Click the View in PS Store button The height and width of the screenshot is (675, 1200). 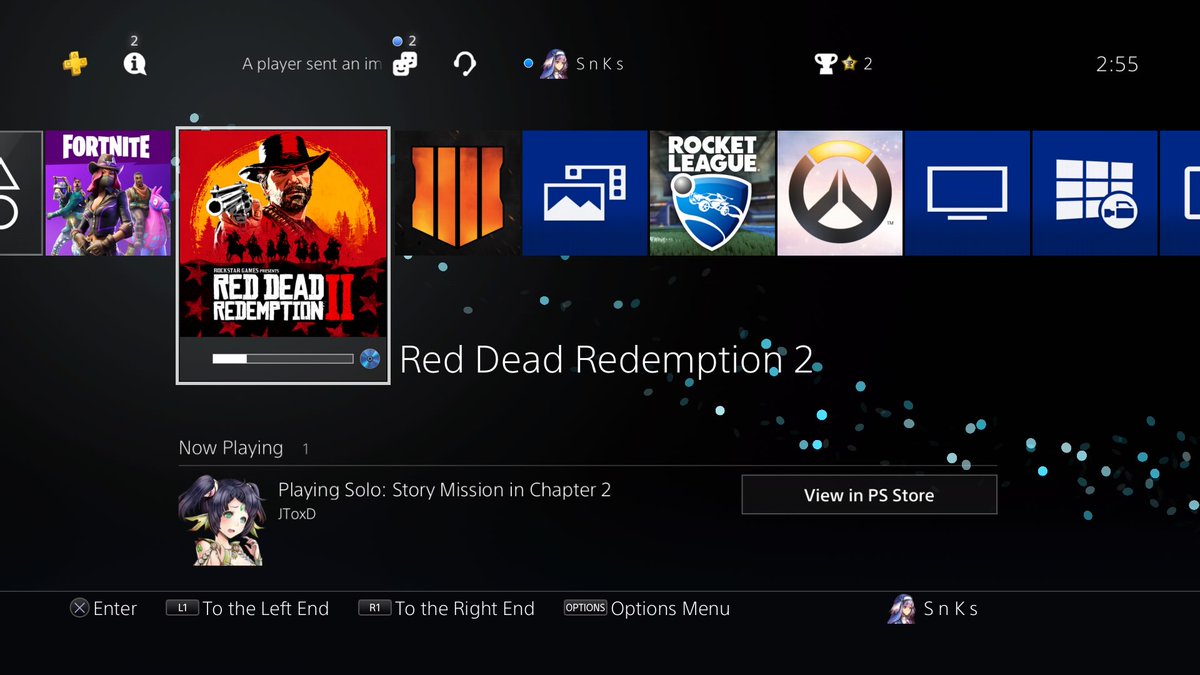coord(869,495)
